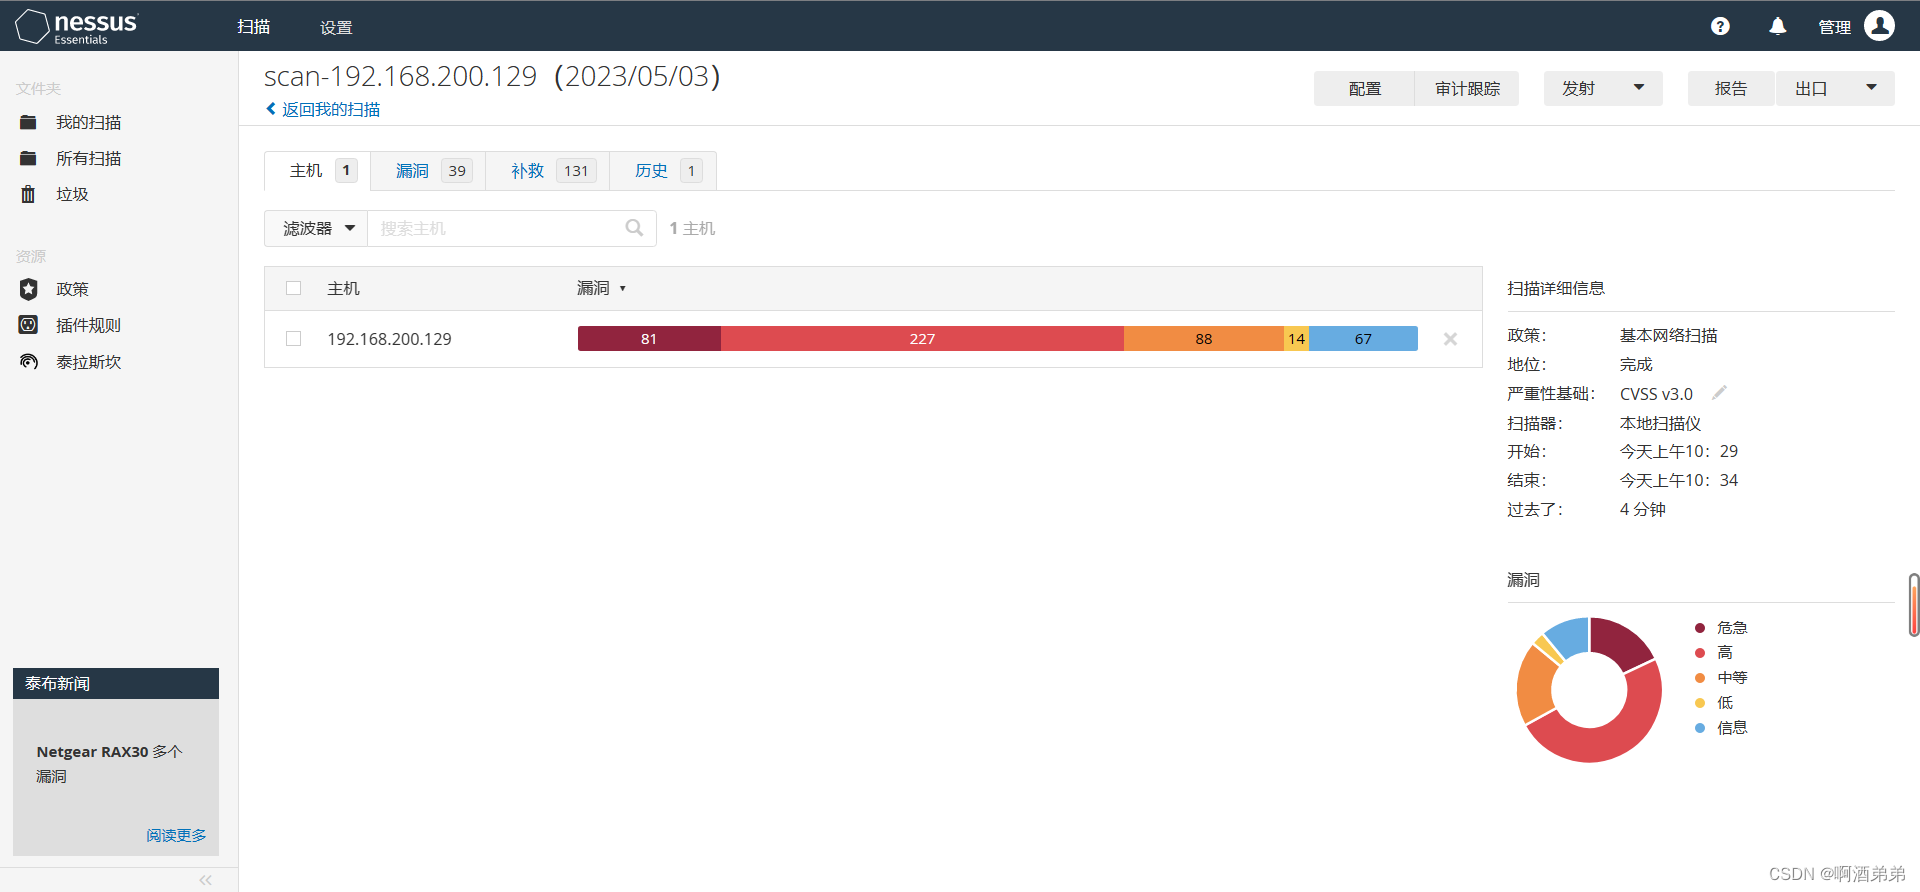Open the 插件规则 page label
Viewport: 1920px width, 892px height.
click(x=88, y=325)
